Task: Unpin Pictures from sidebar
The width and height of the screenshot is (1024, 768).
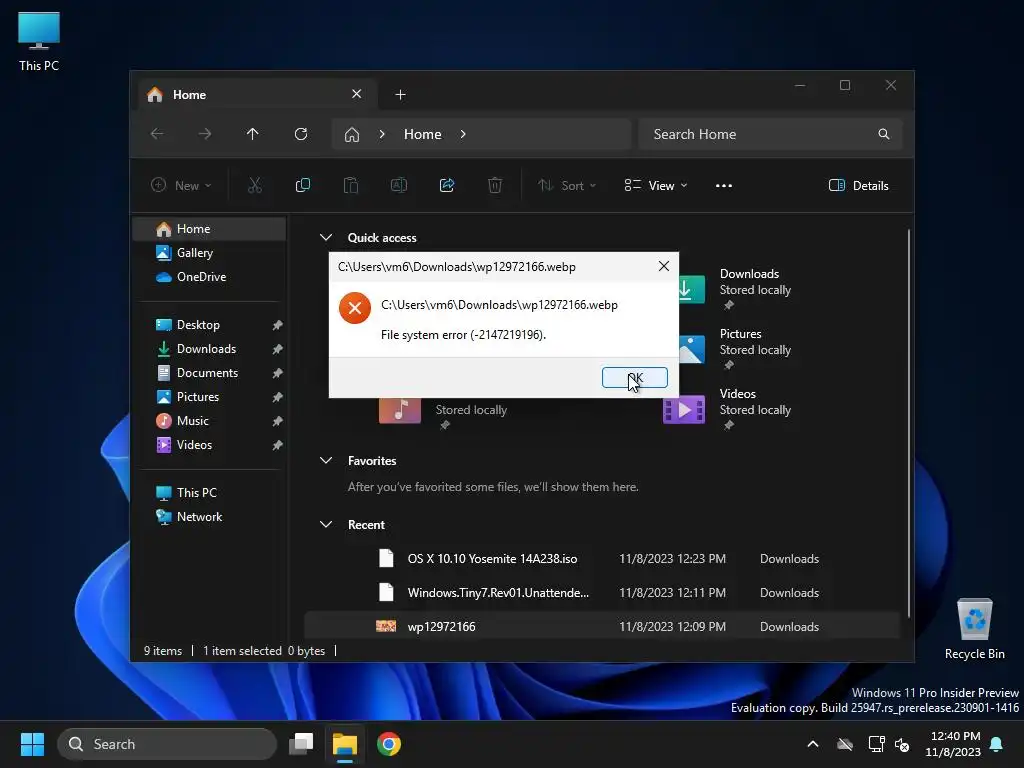Action: tap(278, 397)
